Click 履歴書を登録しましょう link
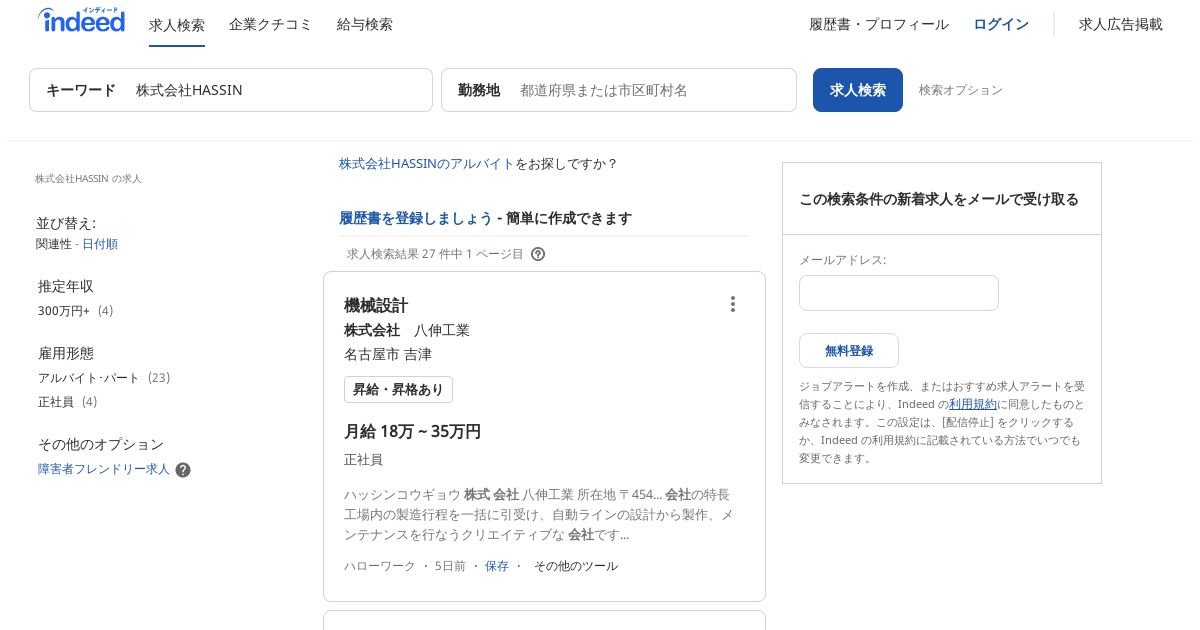The width and height of the screenshot is (1200, 630). (416, 218)
